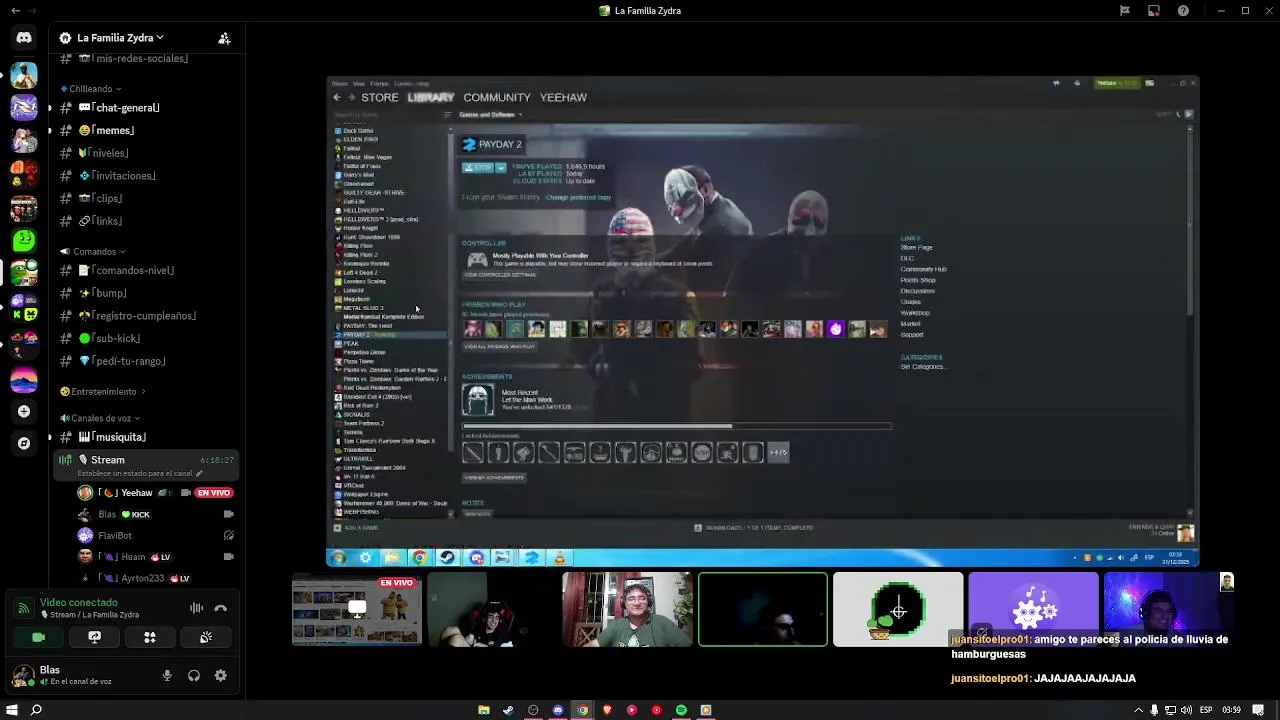Click the EN VIVO badge next to Yeehaw
This screenshot has height=720, width=1280.
(214, 493)
